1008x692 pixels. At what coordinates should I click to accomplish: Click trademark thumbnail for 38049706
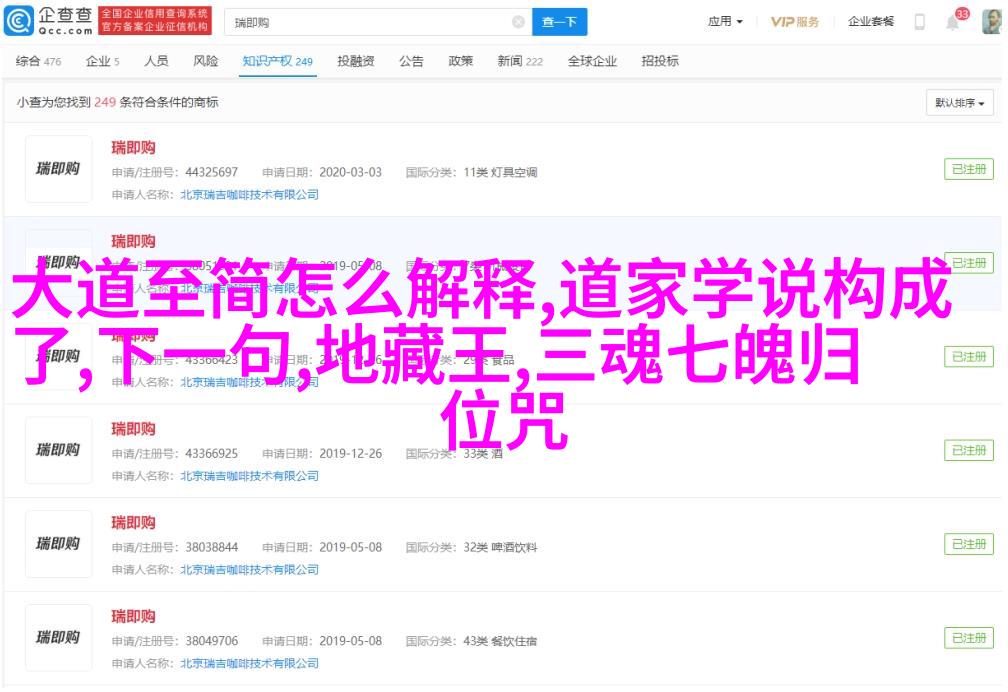(x=58, y=638)
